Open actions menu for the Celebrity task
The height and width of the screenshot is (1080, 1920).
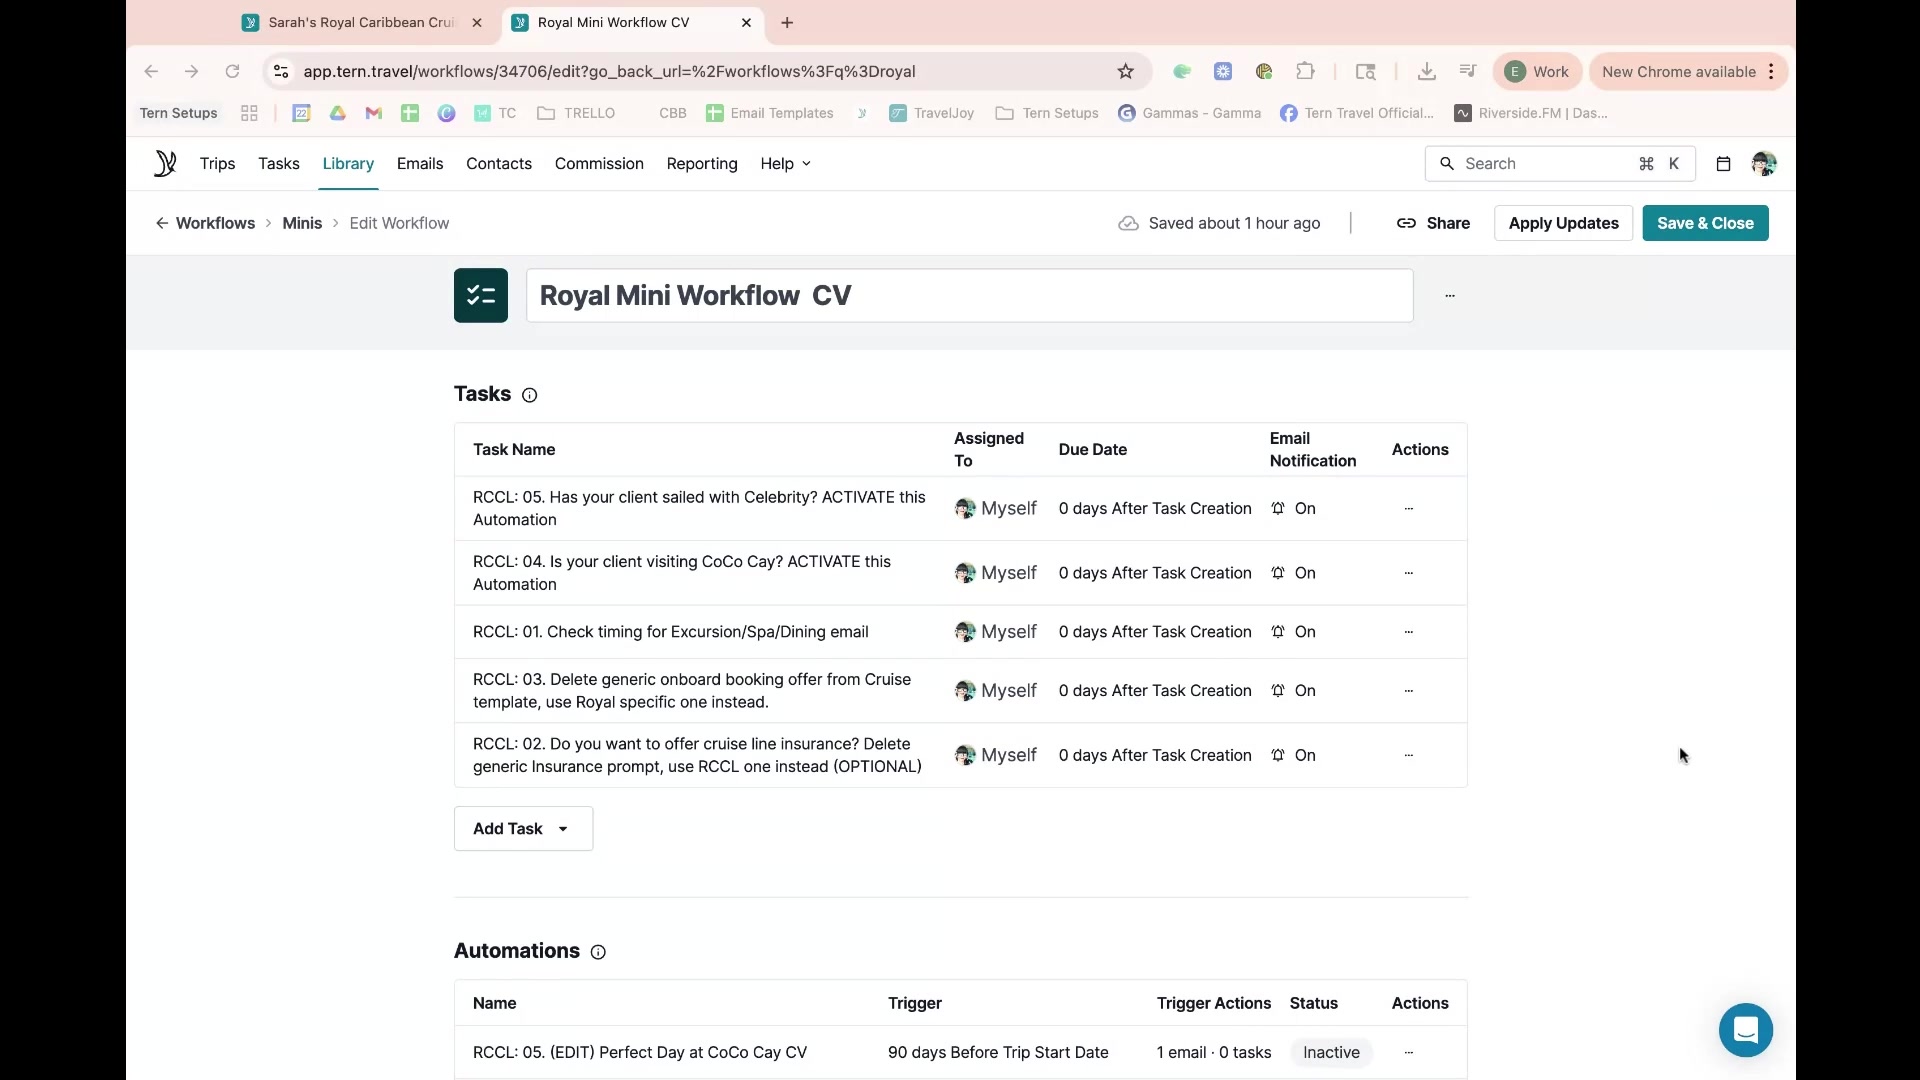tap(1408, 508)
